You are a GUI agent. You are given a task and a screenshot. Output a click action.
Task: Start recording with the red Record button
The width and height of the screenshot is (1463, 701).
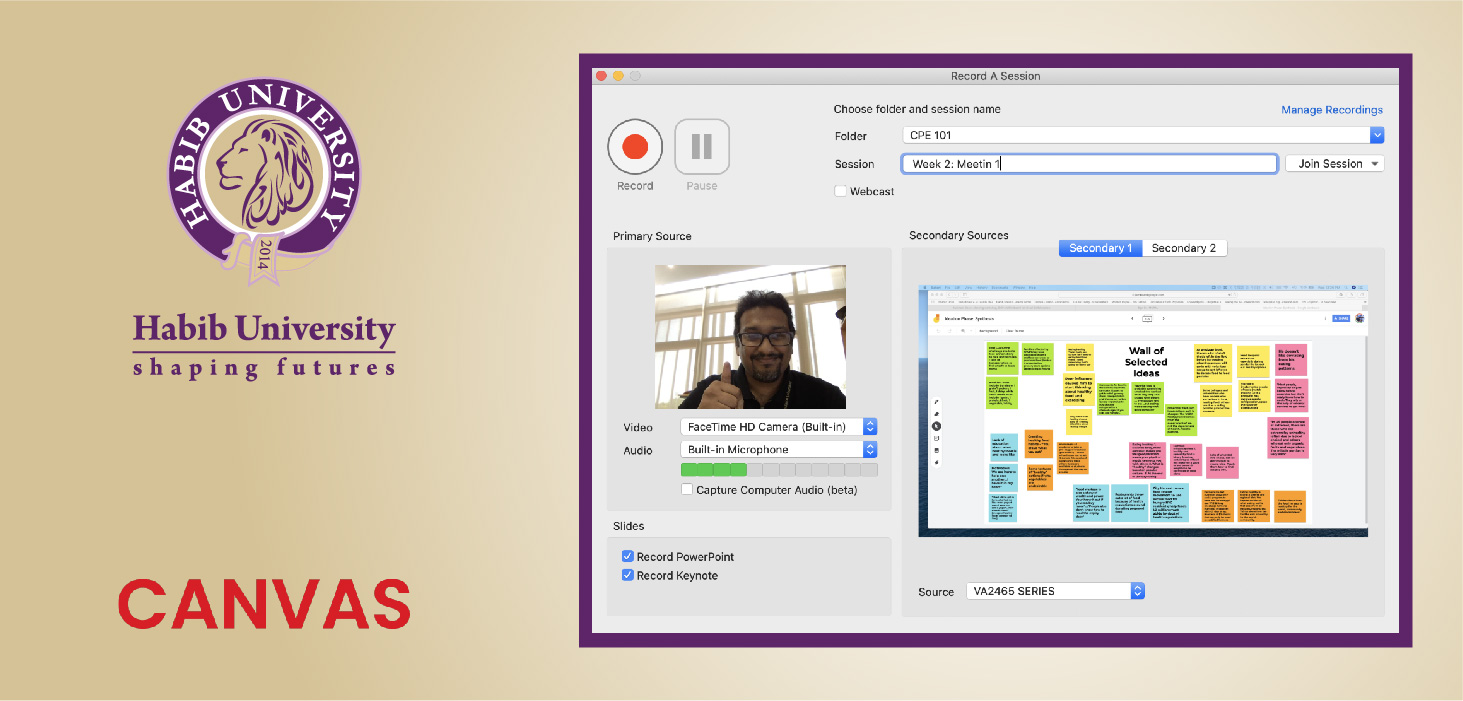point(635,147)
